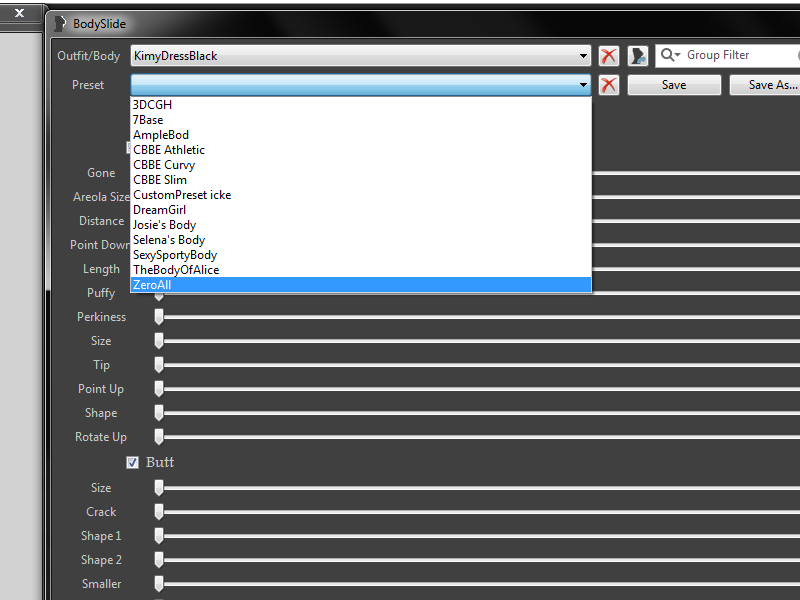Viewport: 800px width, 600px height.
Task: Pick CustomPreset icke entry
Action: [361, 195]
